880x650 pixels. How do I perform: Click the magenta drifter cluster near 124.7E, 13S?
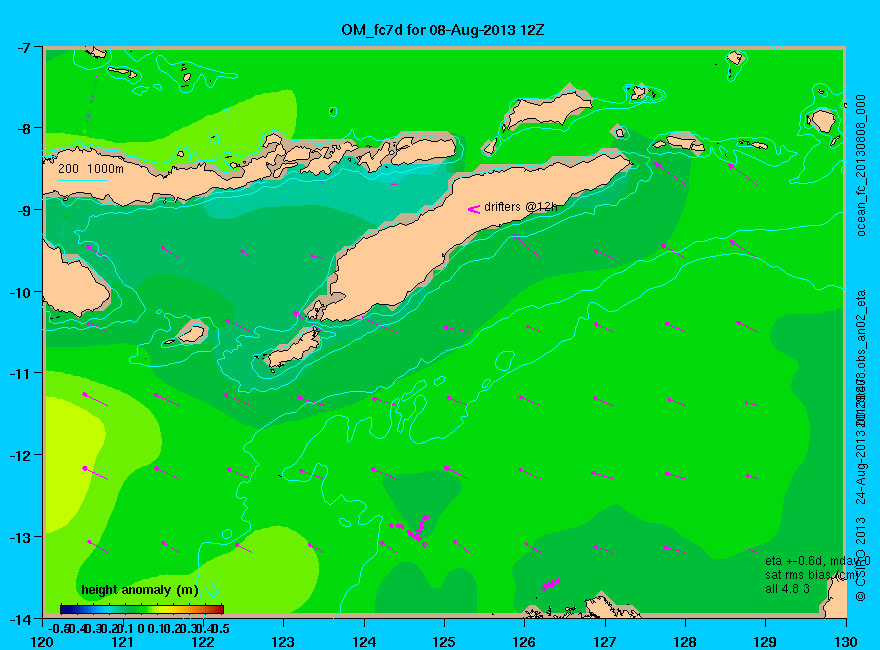tap(412, 530)
